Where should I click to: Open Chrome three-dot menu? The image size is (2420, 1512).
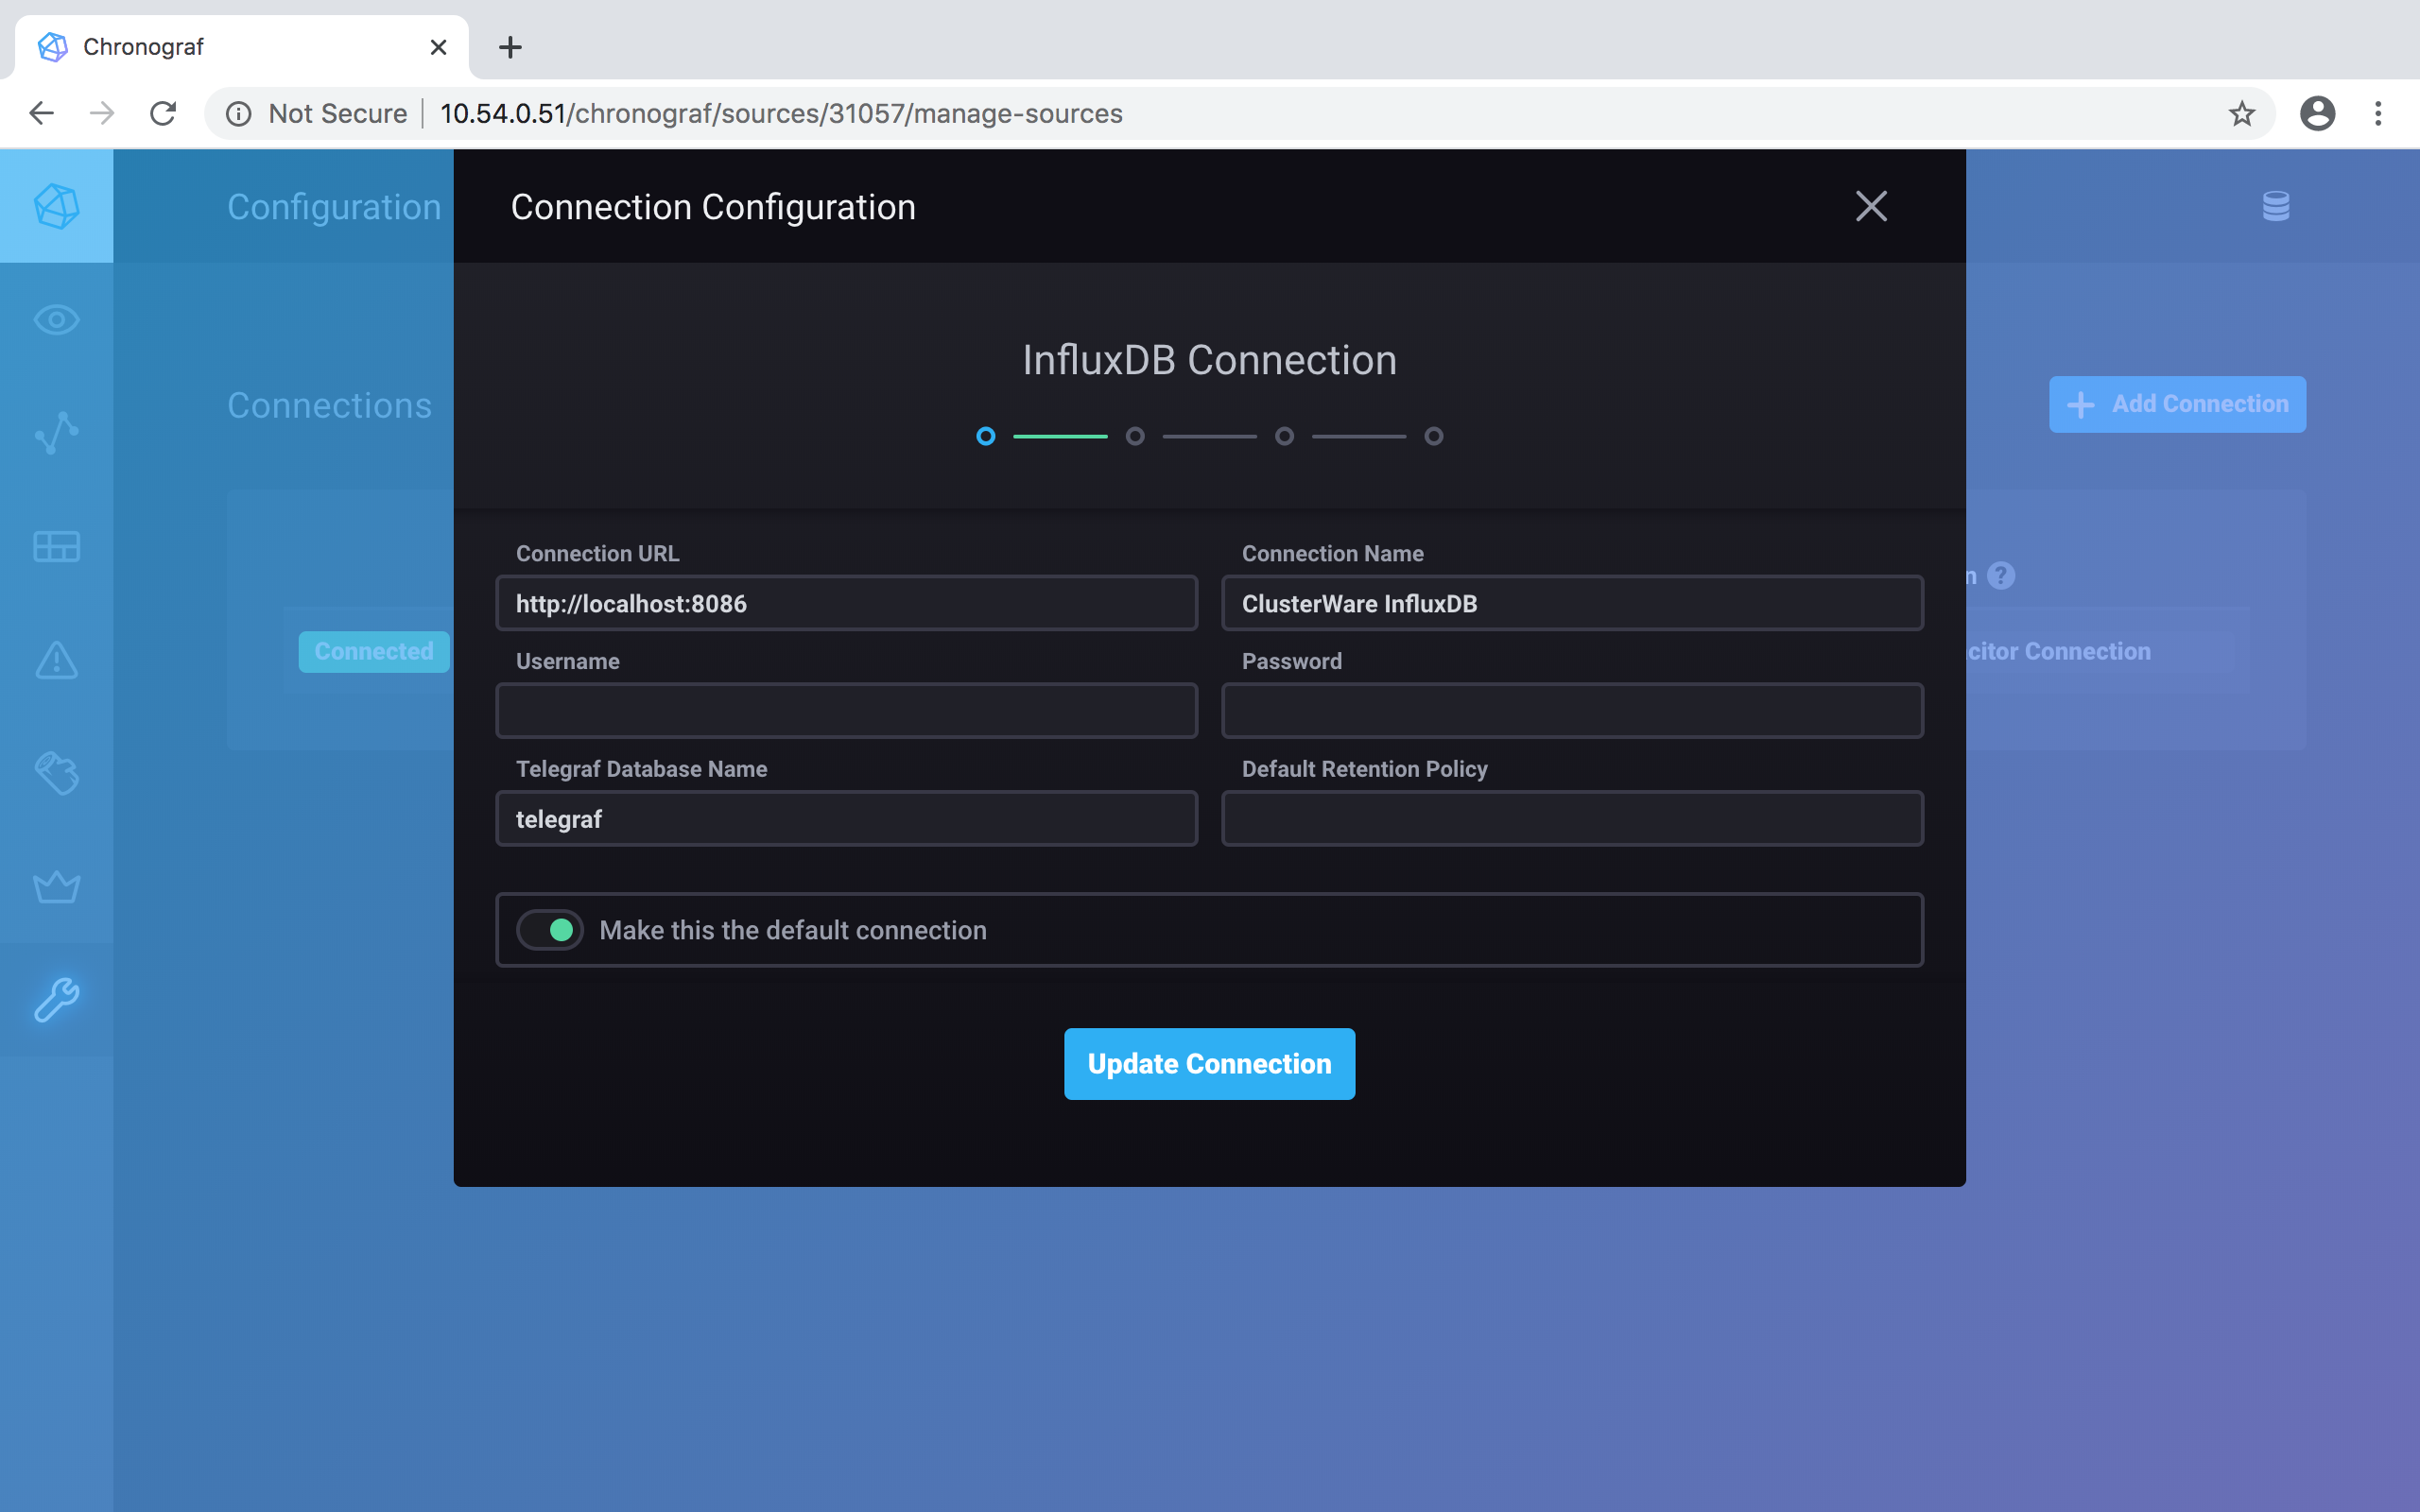pos(2378,113)
